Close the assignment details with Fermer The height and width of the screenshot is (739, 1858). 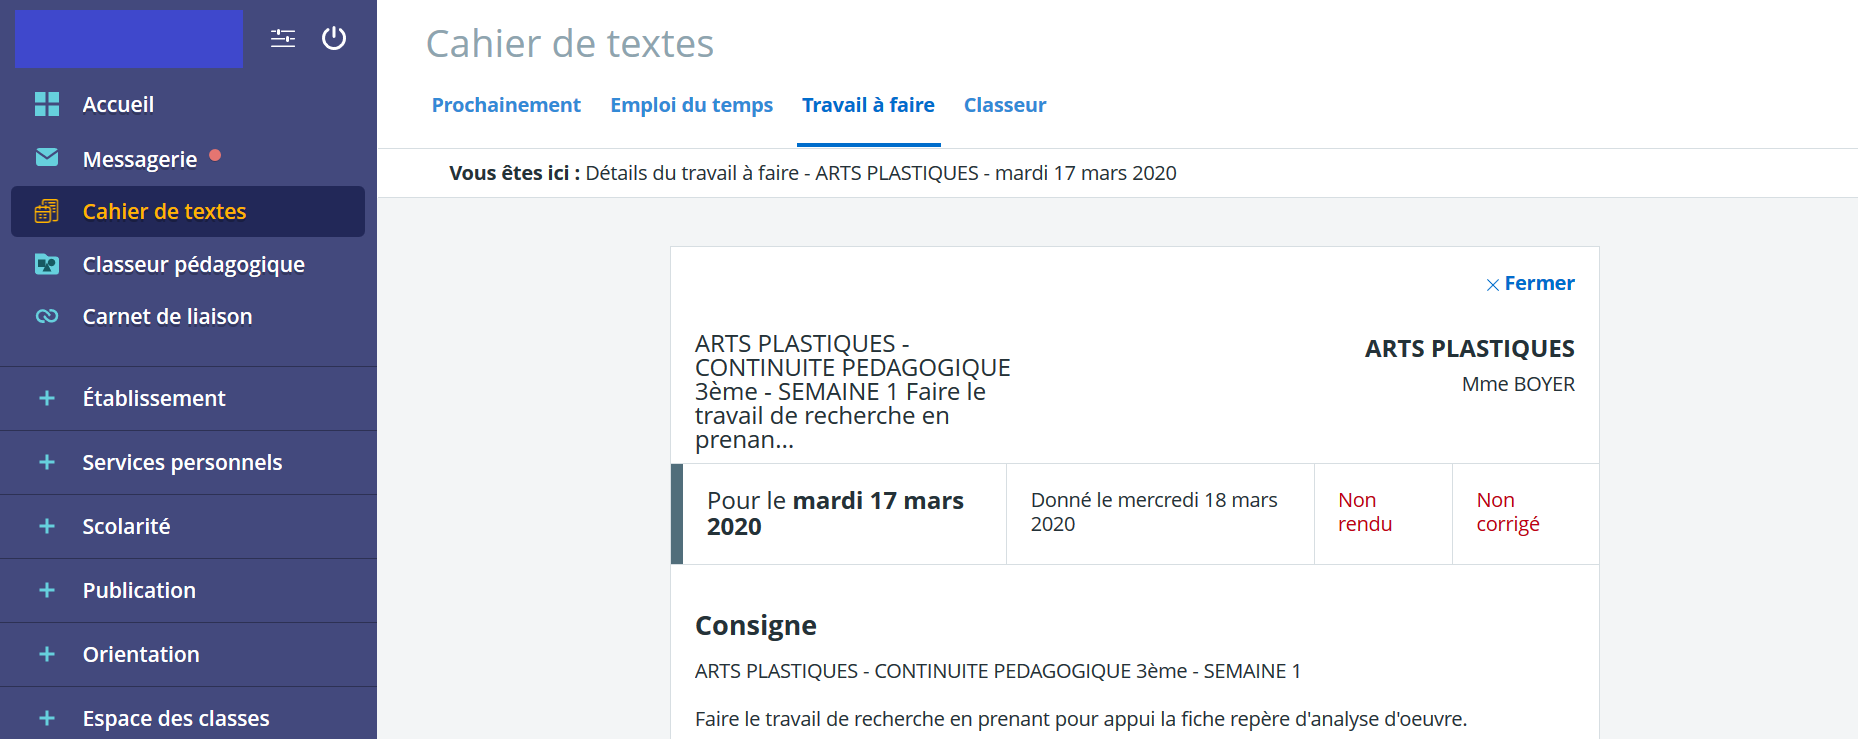(1530, 284)
